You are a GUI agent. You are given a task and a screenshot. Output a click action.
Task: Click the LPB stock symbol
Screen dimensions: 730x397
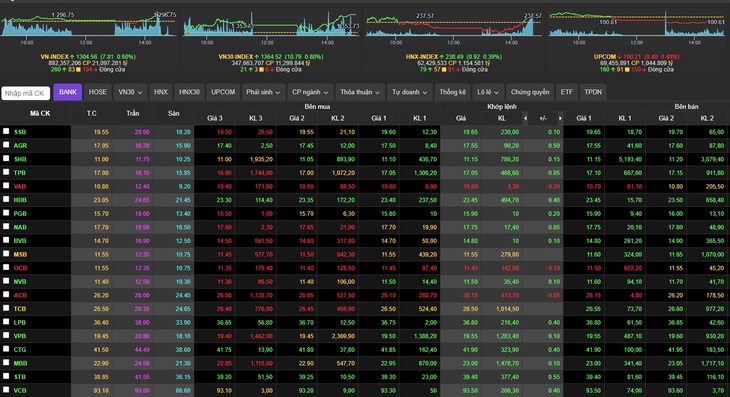tap(20, 322)
